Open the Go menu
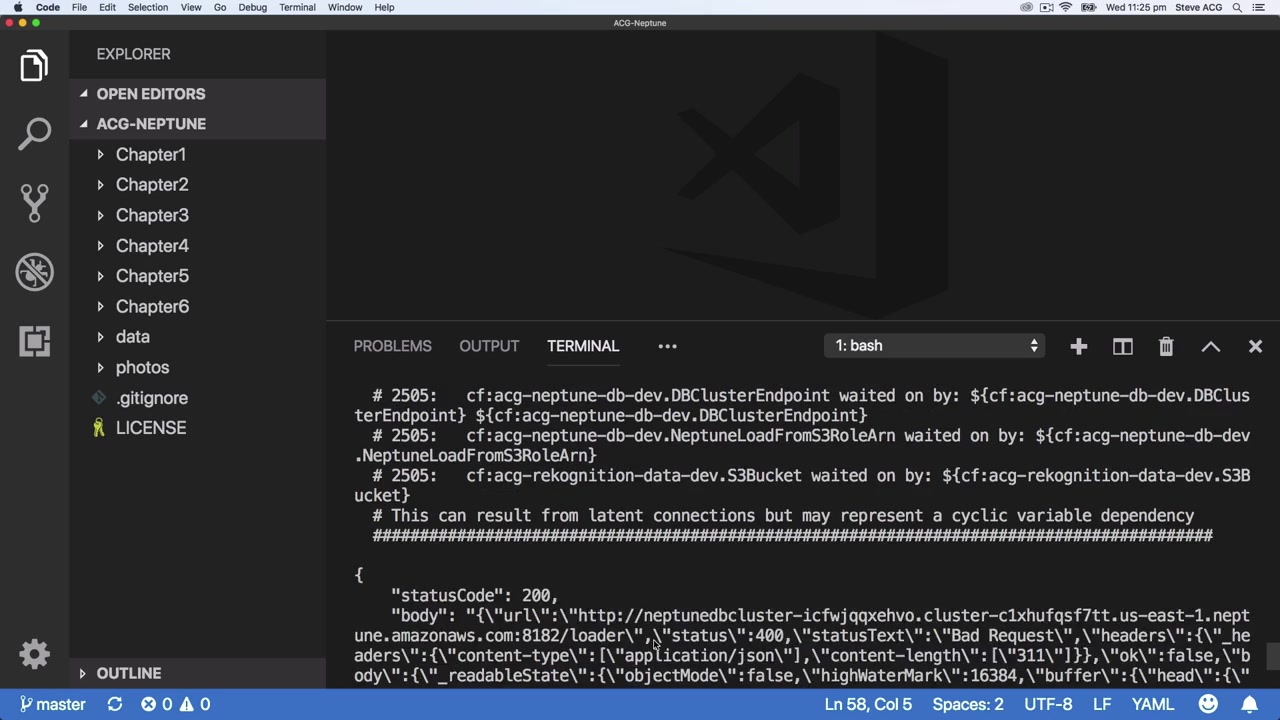 (x=220, y=7)
